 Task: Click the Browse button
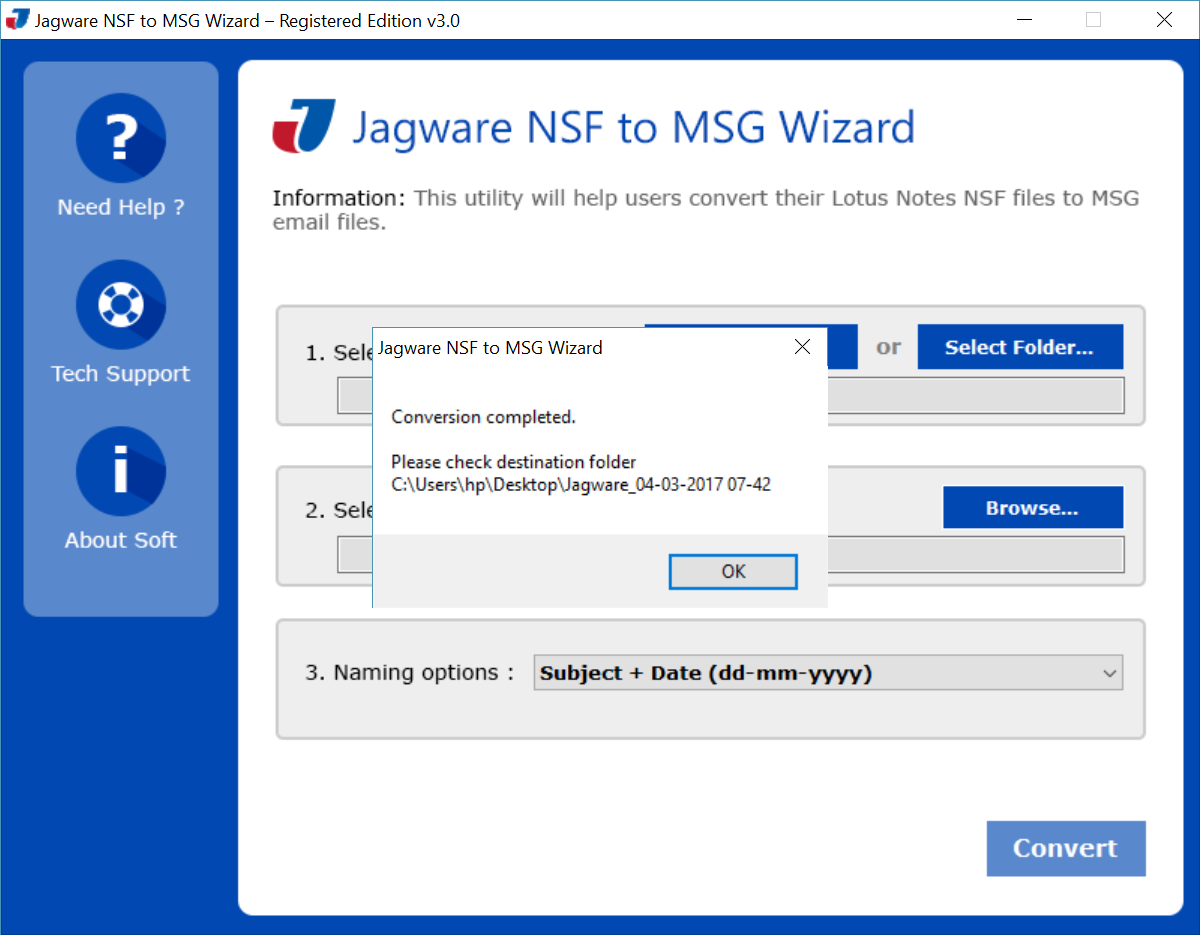tap(1033, 508)
